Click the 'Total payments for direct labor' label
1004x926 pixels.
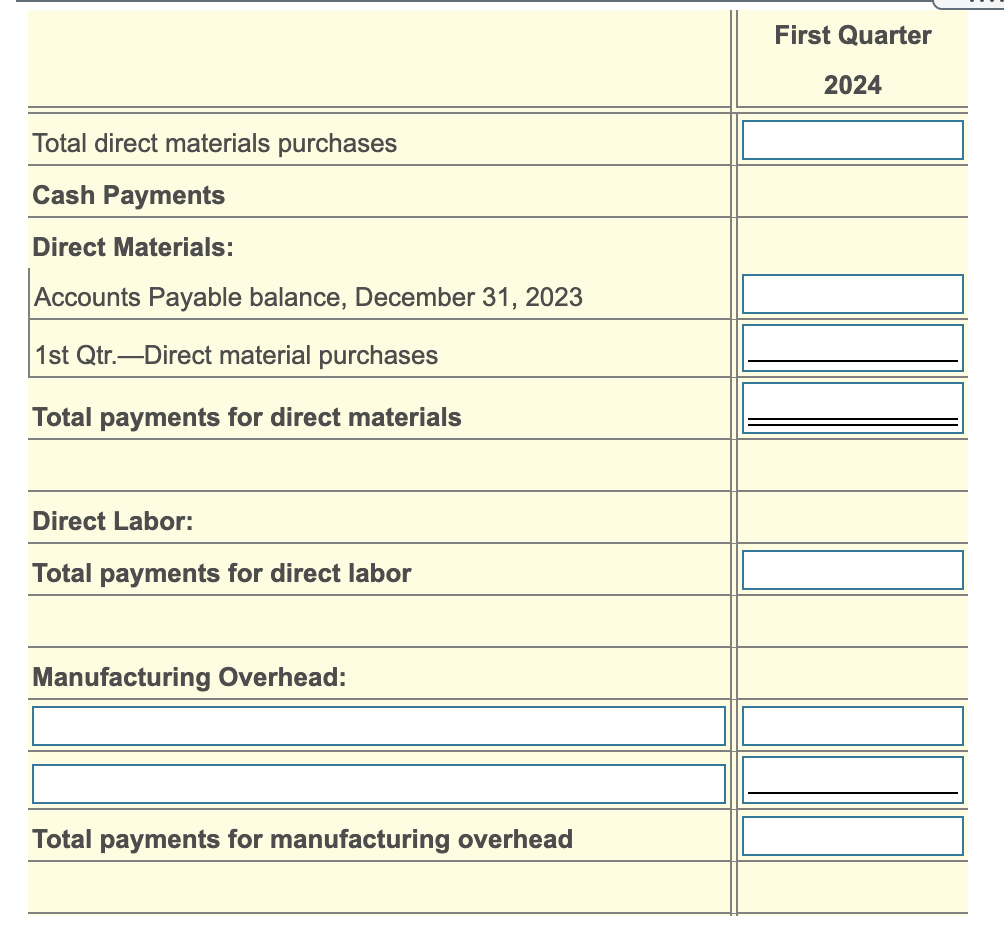[x=222, y=574]
